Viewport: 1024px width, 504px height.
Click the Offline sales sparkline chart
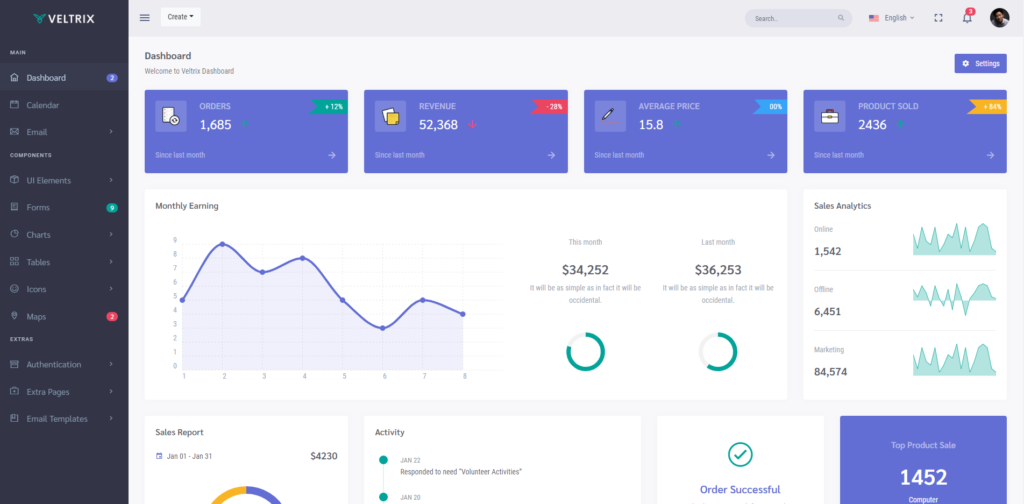point(954,299)
